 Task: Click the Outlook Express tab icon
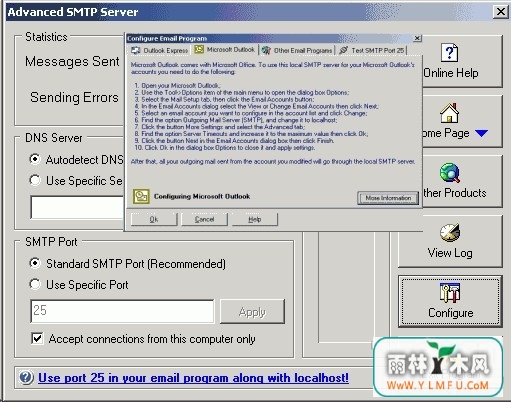tap(136, 50)
